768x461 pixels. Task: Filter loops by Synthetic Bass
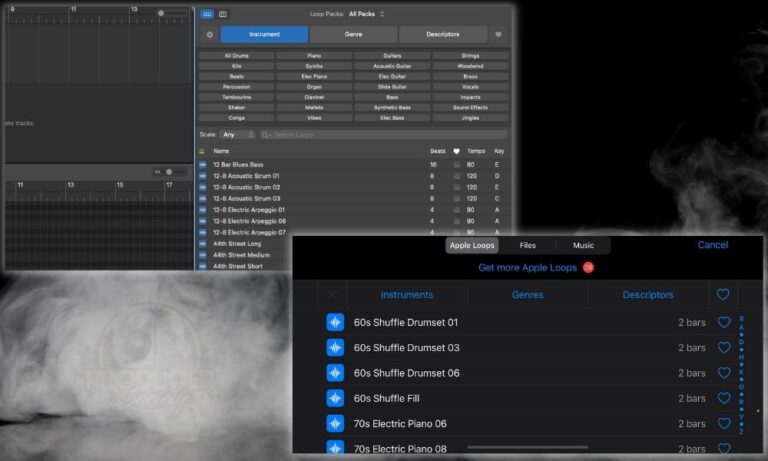392,107
